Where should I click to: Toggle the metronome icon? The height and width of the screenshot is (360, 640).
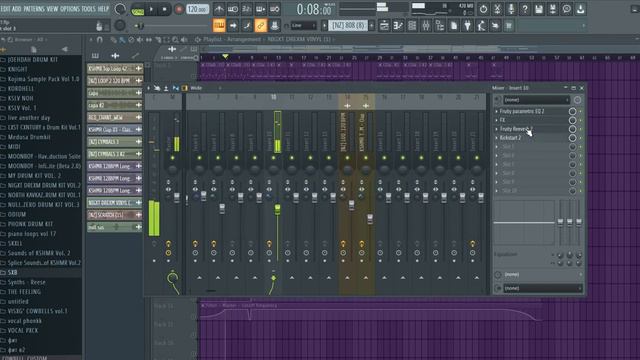point(219,9)
